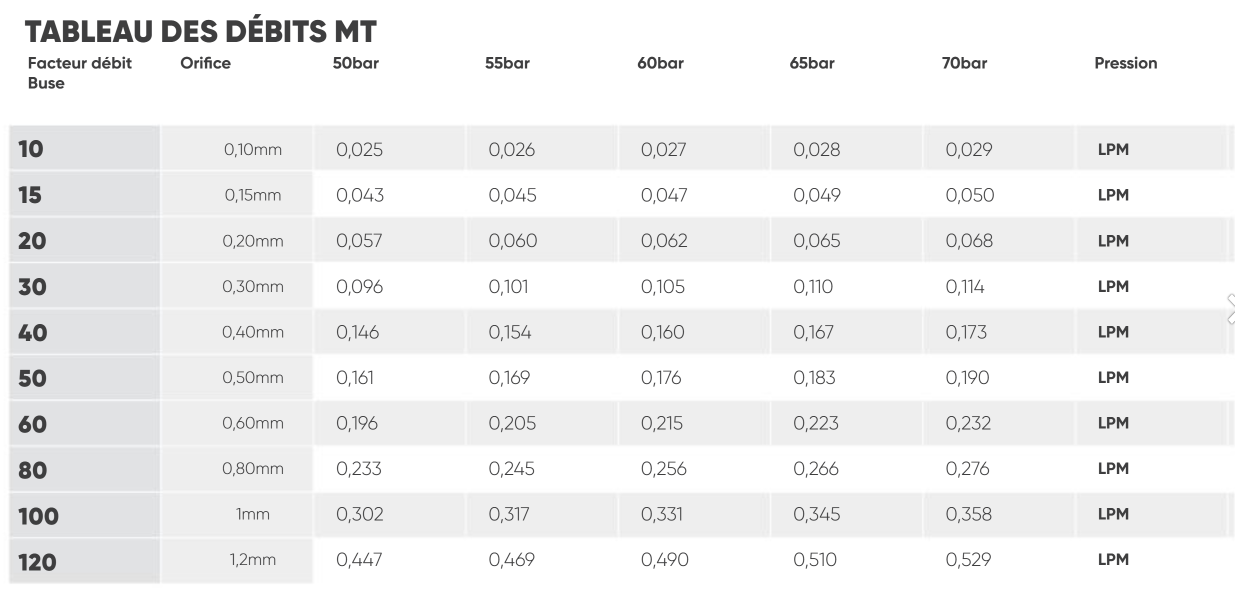Click the "60bar" column header
The width and height of the screenshot is (1235, 590).
660,63
